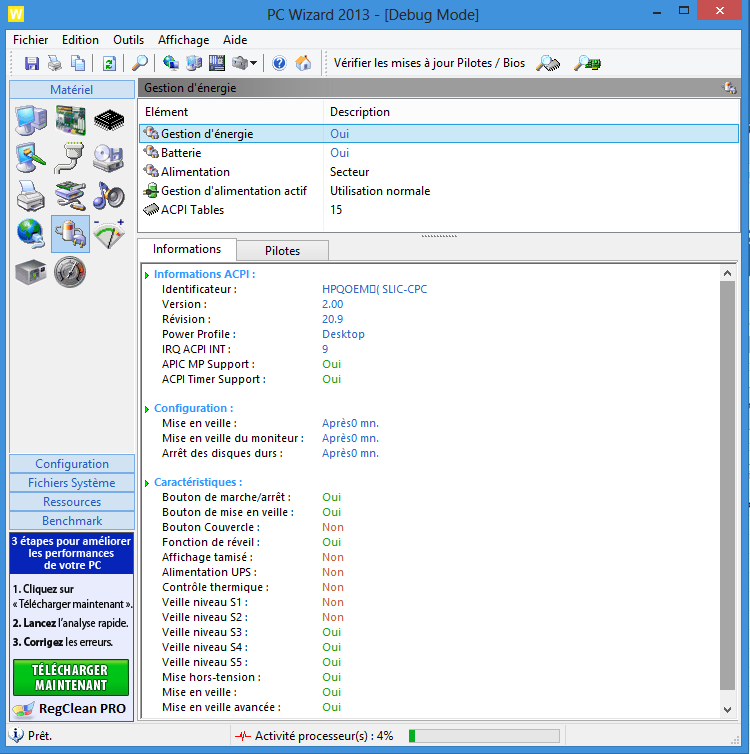Click the scrollbar up arrow in details pane

click(727, 273)
